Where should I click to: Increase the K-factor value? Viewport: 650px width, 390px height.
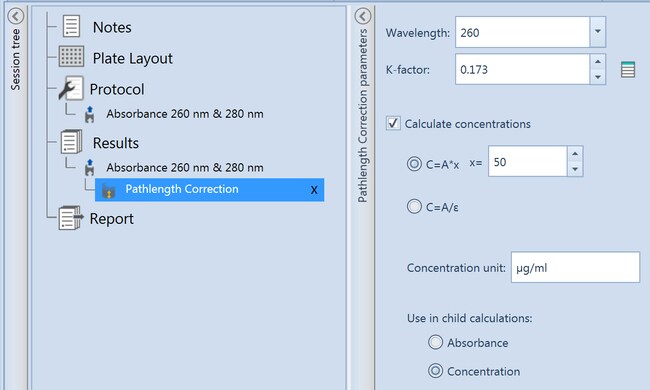tap(597, 62)
